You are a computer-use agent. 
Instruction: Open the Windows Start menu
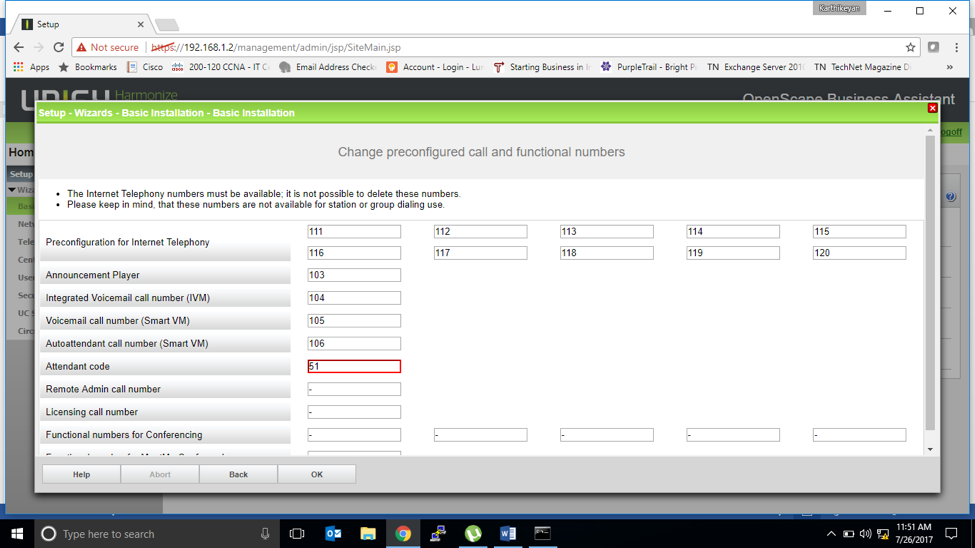[x=17, y=534]
